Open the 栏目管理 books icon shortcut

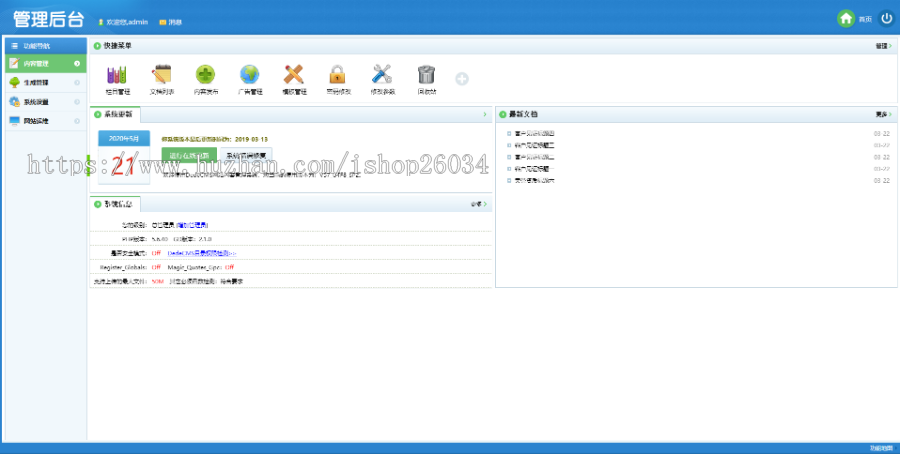click(118, 75)
